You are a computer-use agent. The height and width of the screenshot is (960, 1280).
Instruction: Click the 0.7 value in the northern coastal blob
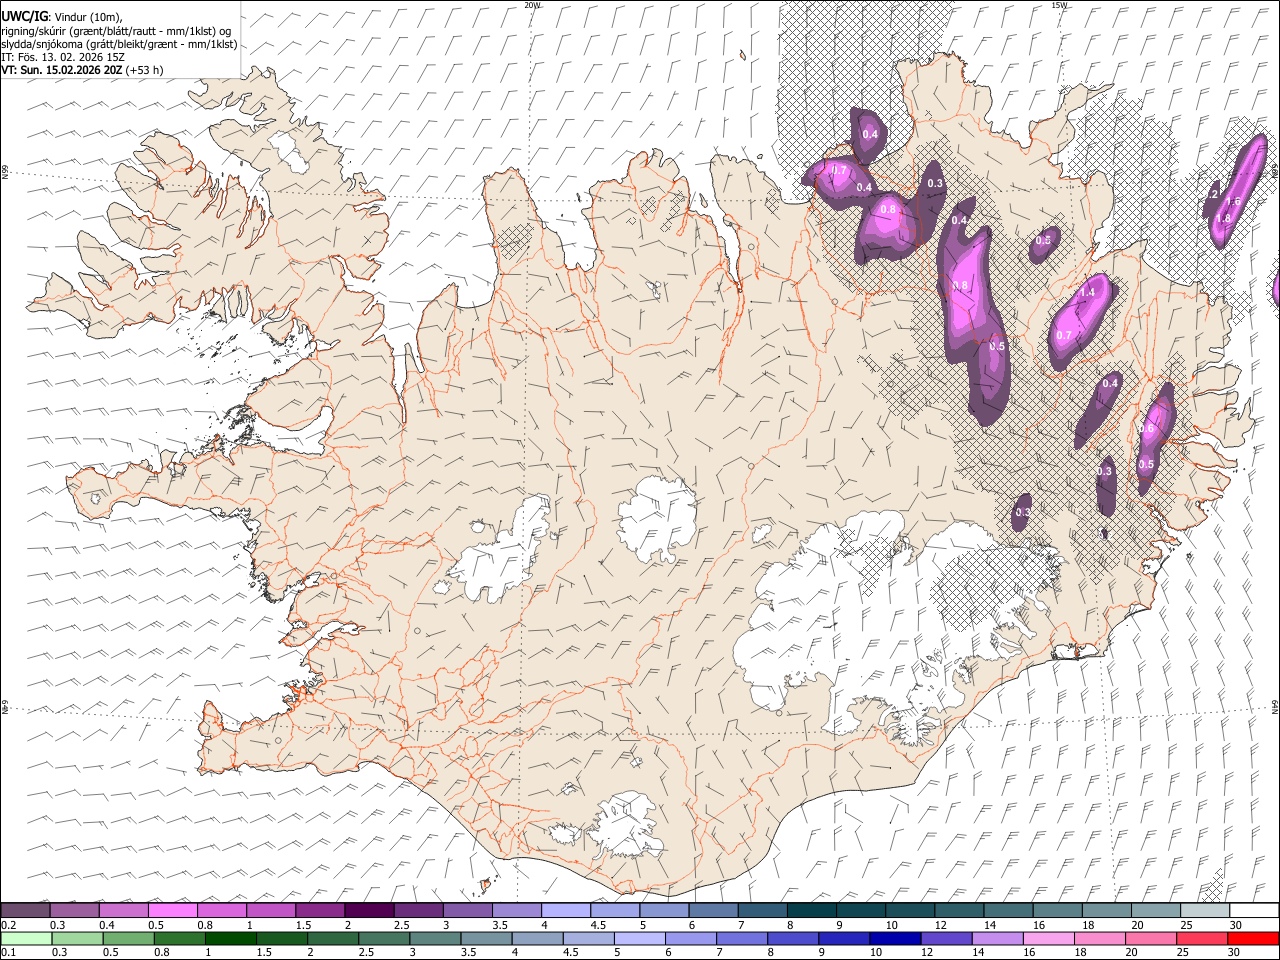[x=839, y=171]
